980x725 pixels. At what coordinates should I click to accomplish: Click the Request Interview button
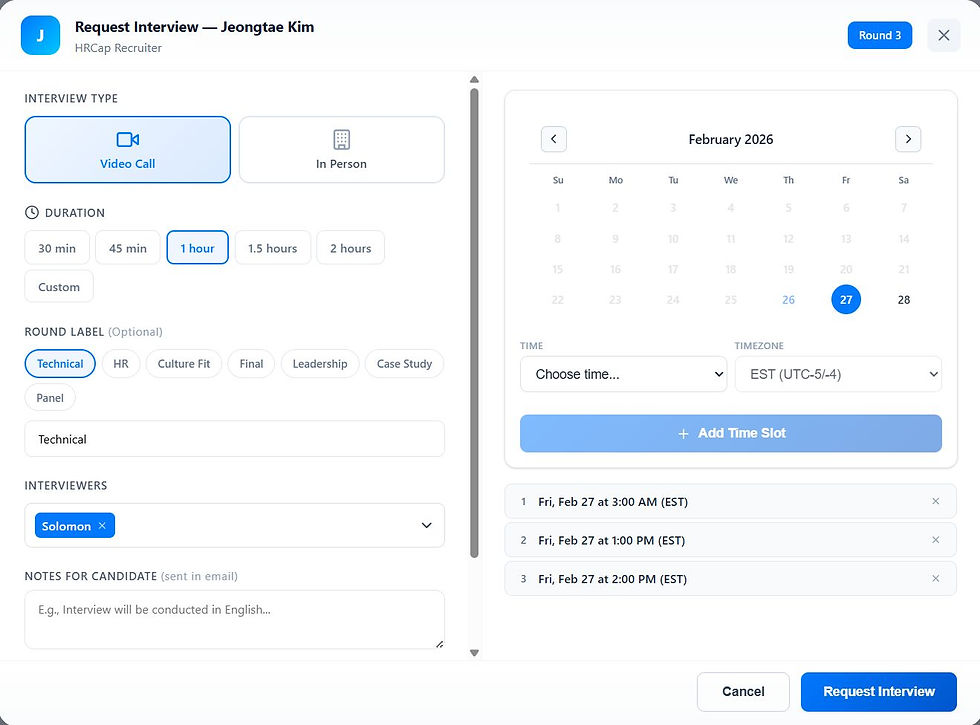[x=878, y=691]
